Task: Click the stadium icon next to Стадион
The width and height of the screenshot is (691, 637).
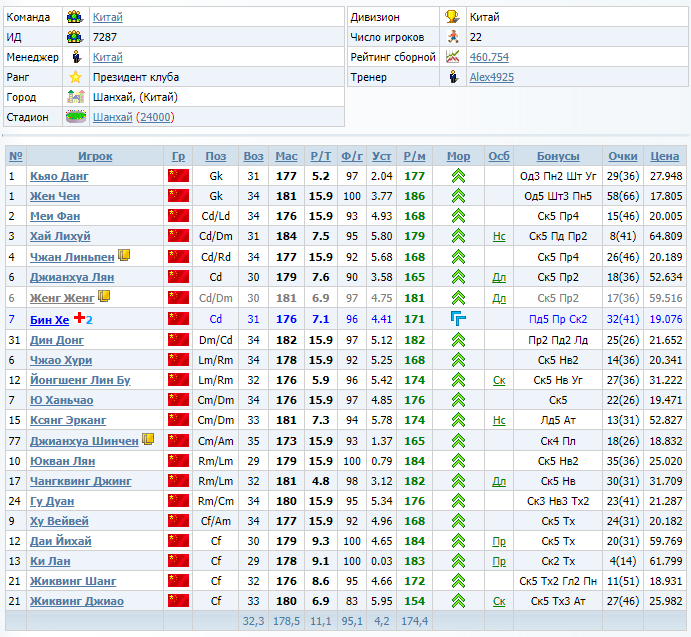Action: (75, 117)
